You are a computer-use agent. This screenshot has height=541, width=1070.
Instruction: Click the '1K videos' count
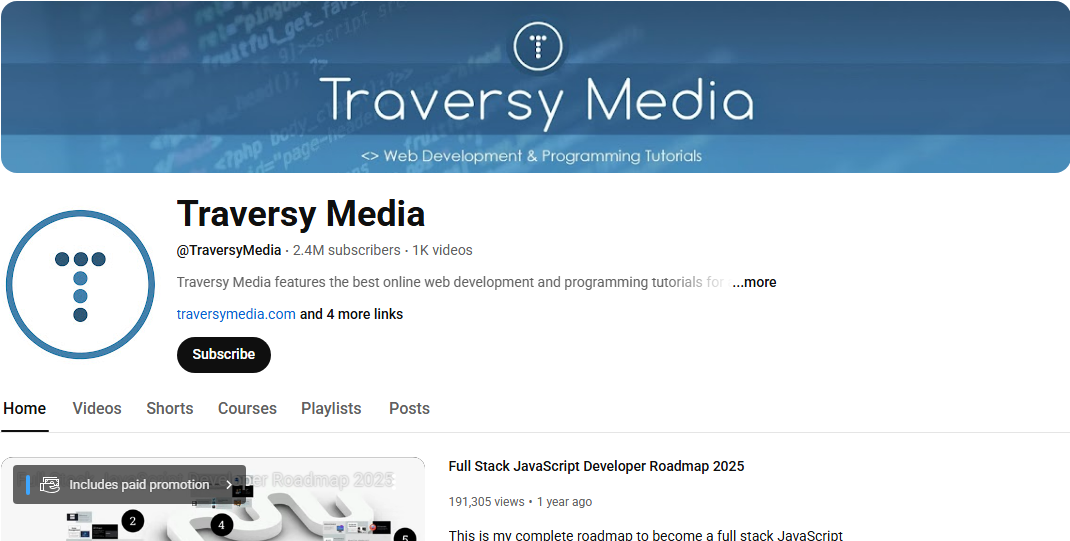click(442, 250)
